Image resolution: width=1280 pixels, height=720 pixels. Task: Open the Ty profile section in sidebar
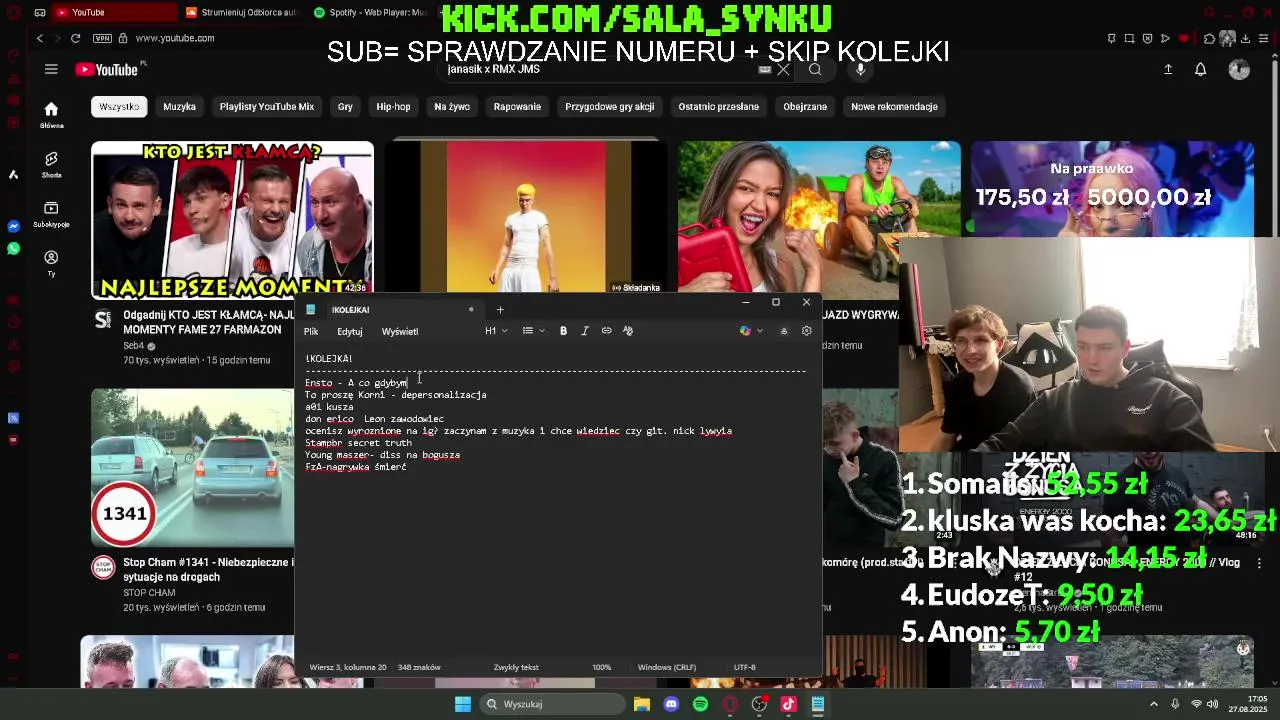click(x=51, y=263)
